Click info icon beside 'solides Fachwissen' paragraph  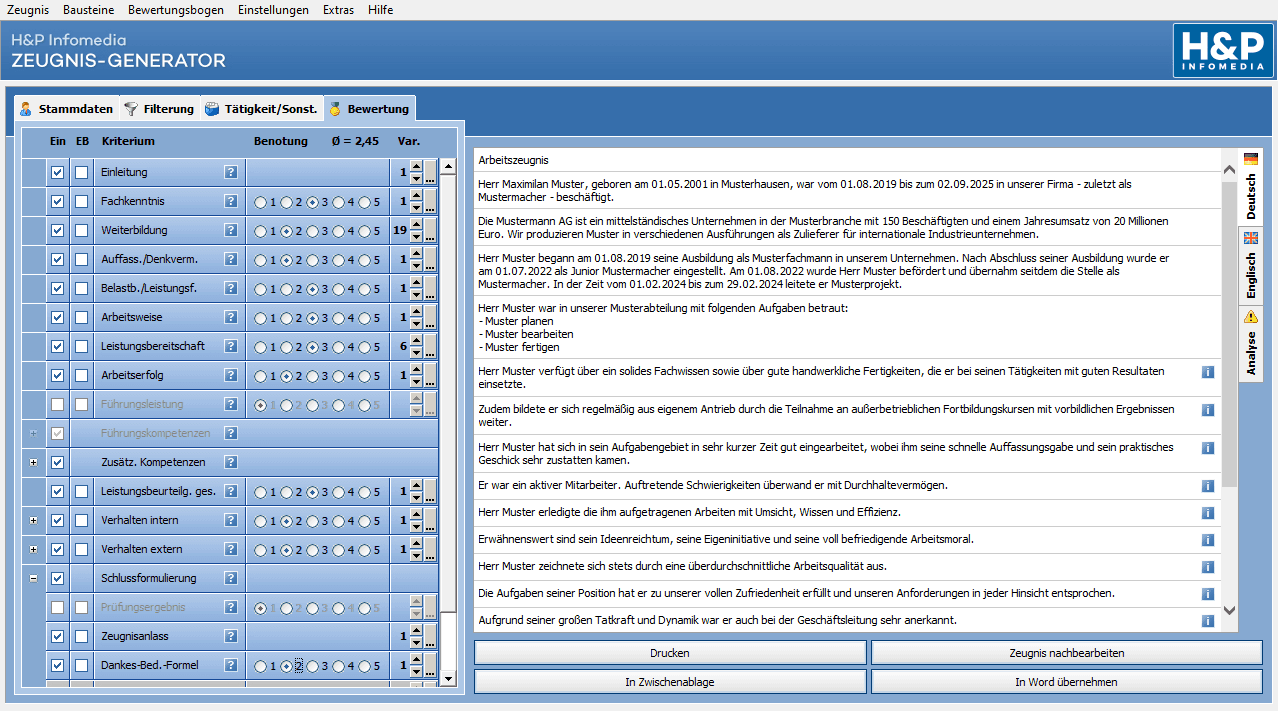click(x=1207, y=372)
